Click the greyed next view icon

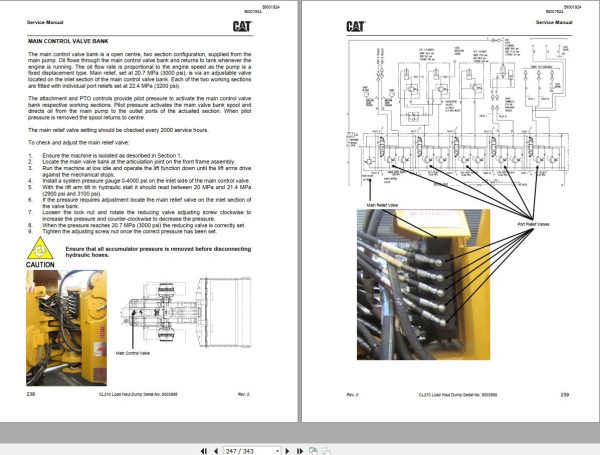326,451
